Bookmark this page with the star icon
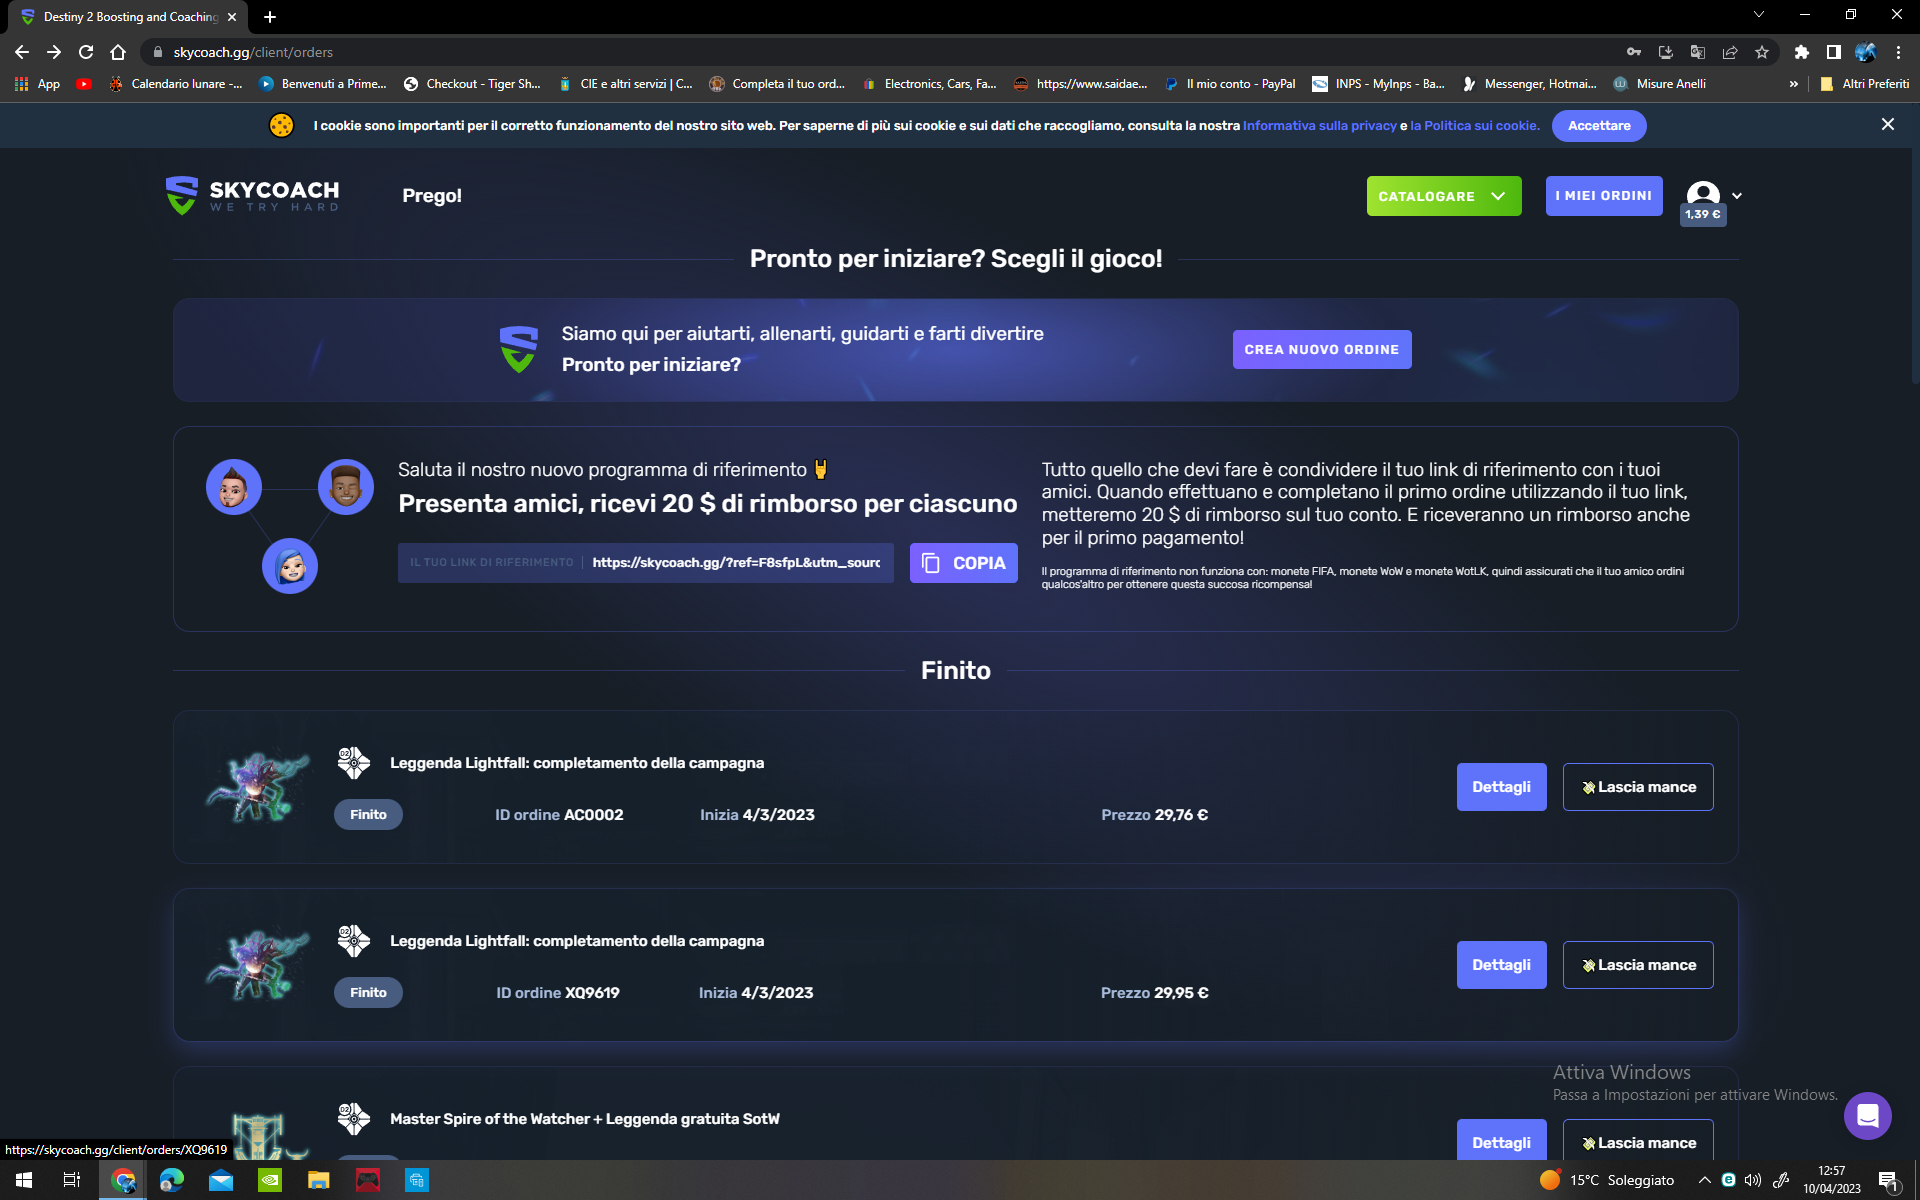This screenshot has width=1920, height=1200. tap(1763, 52)
